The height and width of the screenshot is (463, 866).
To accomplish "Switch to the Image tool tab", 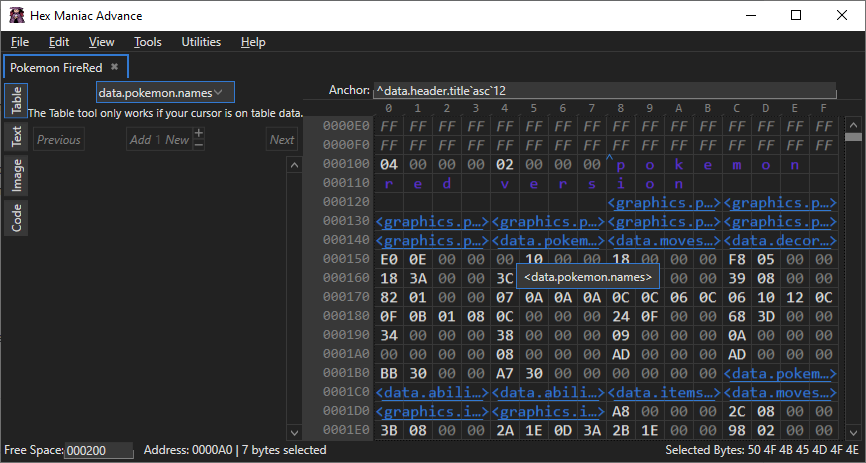I will (x=16, y=175).
